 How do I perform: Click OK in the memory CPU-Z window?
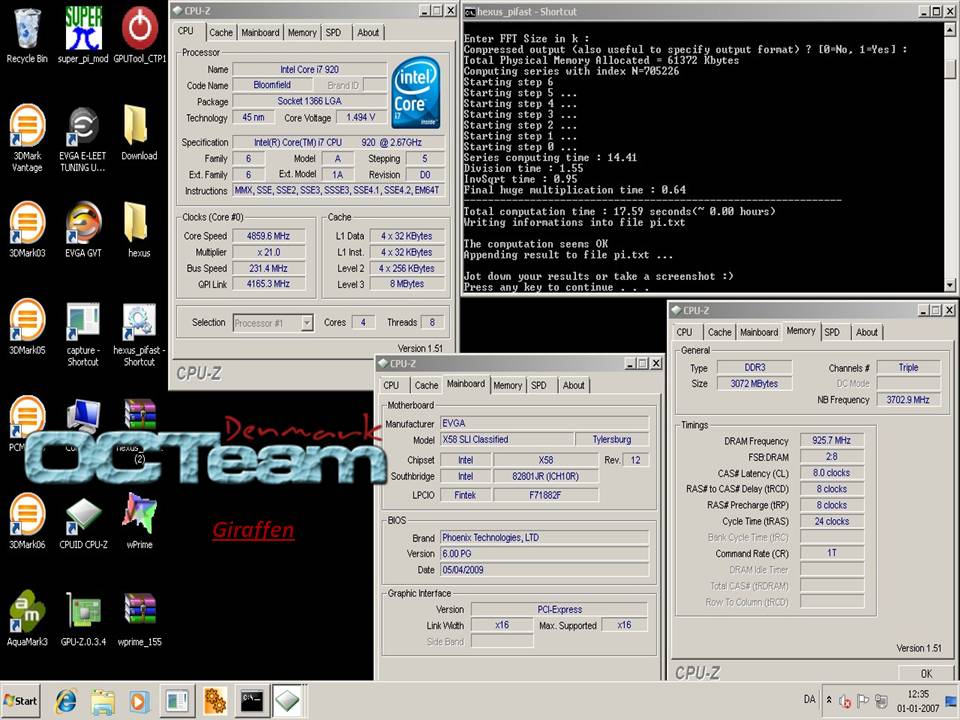coord(927,673)
